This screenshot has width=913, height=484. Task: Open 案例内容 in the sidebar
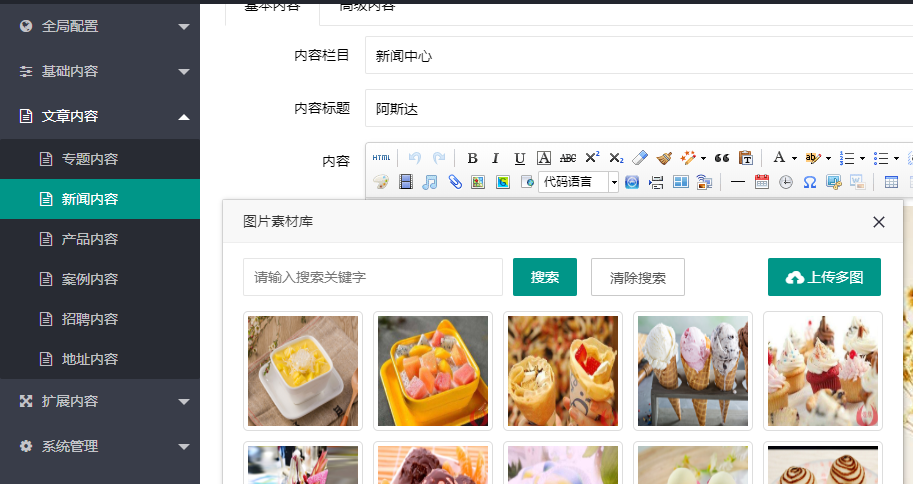coord(100,279)
